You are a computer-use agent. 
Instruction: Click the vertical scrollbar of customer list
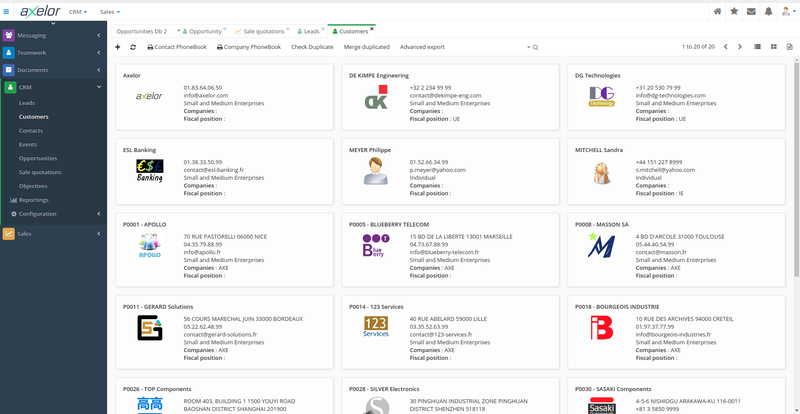(x=796, y=168)
